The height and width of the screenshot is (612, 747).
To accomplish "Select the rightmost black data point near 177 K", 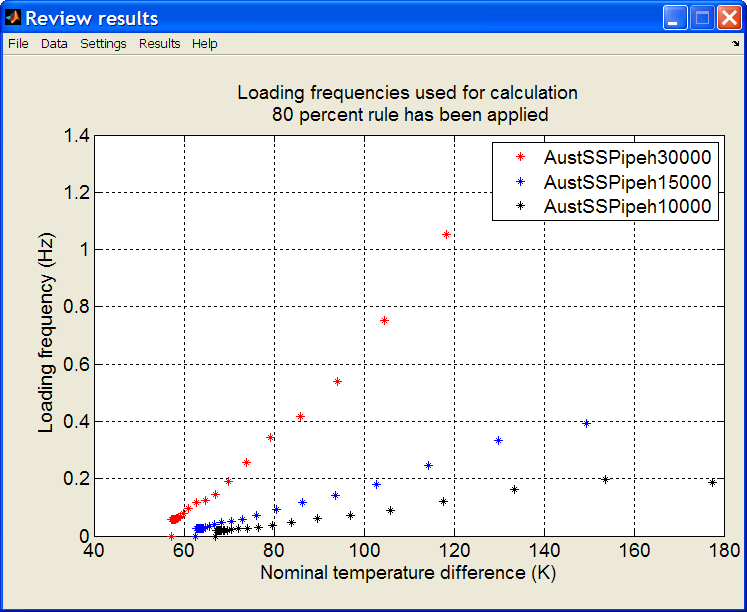I will coord(712,482).
